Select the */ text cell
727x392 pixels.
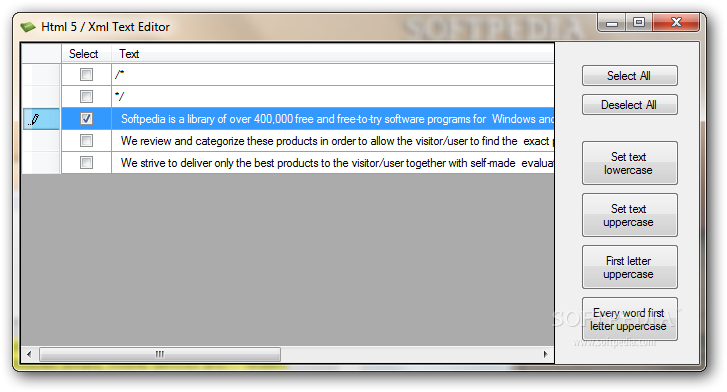(333, 96)
